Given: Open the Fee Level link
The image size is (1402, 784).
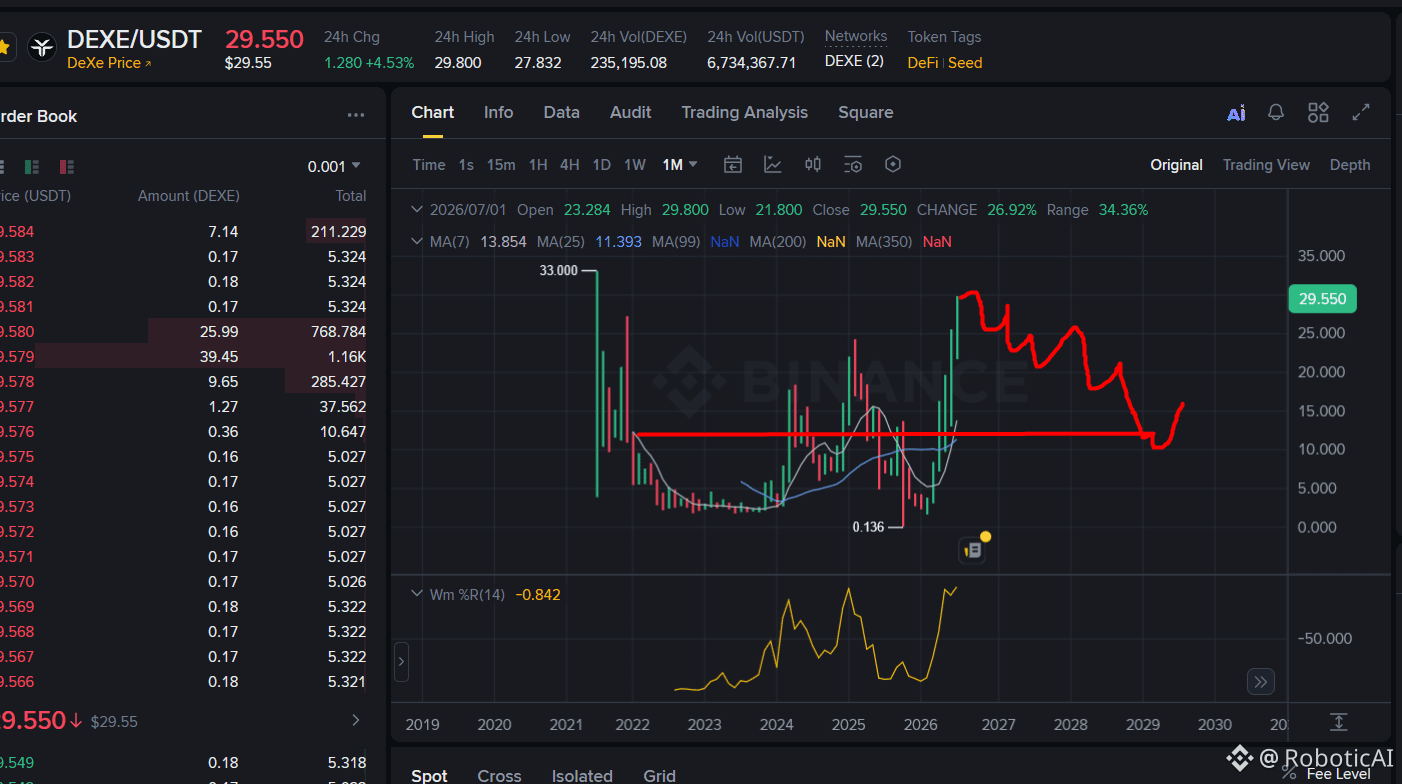Looking at the screenshot, I should tap(1338, 774).
